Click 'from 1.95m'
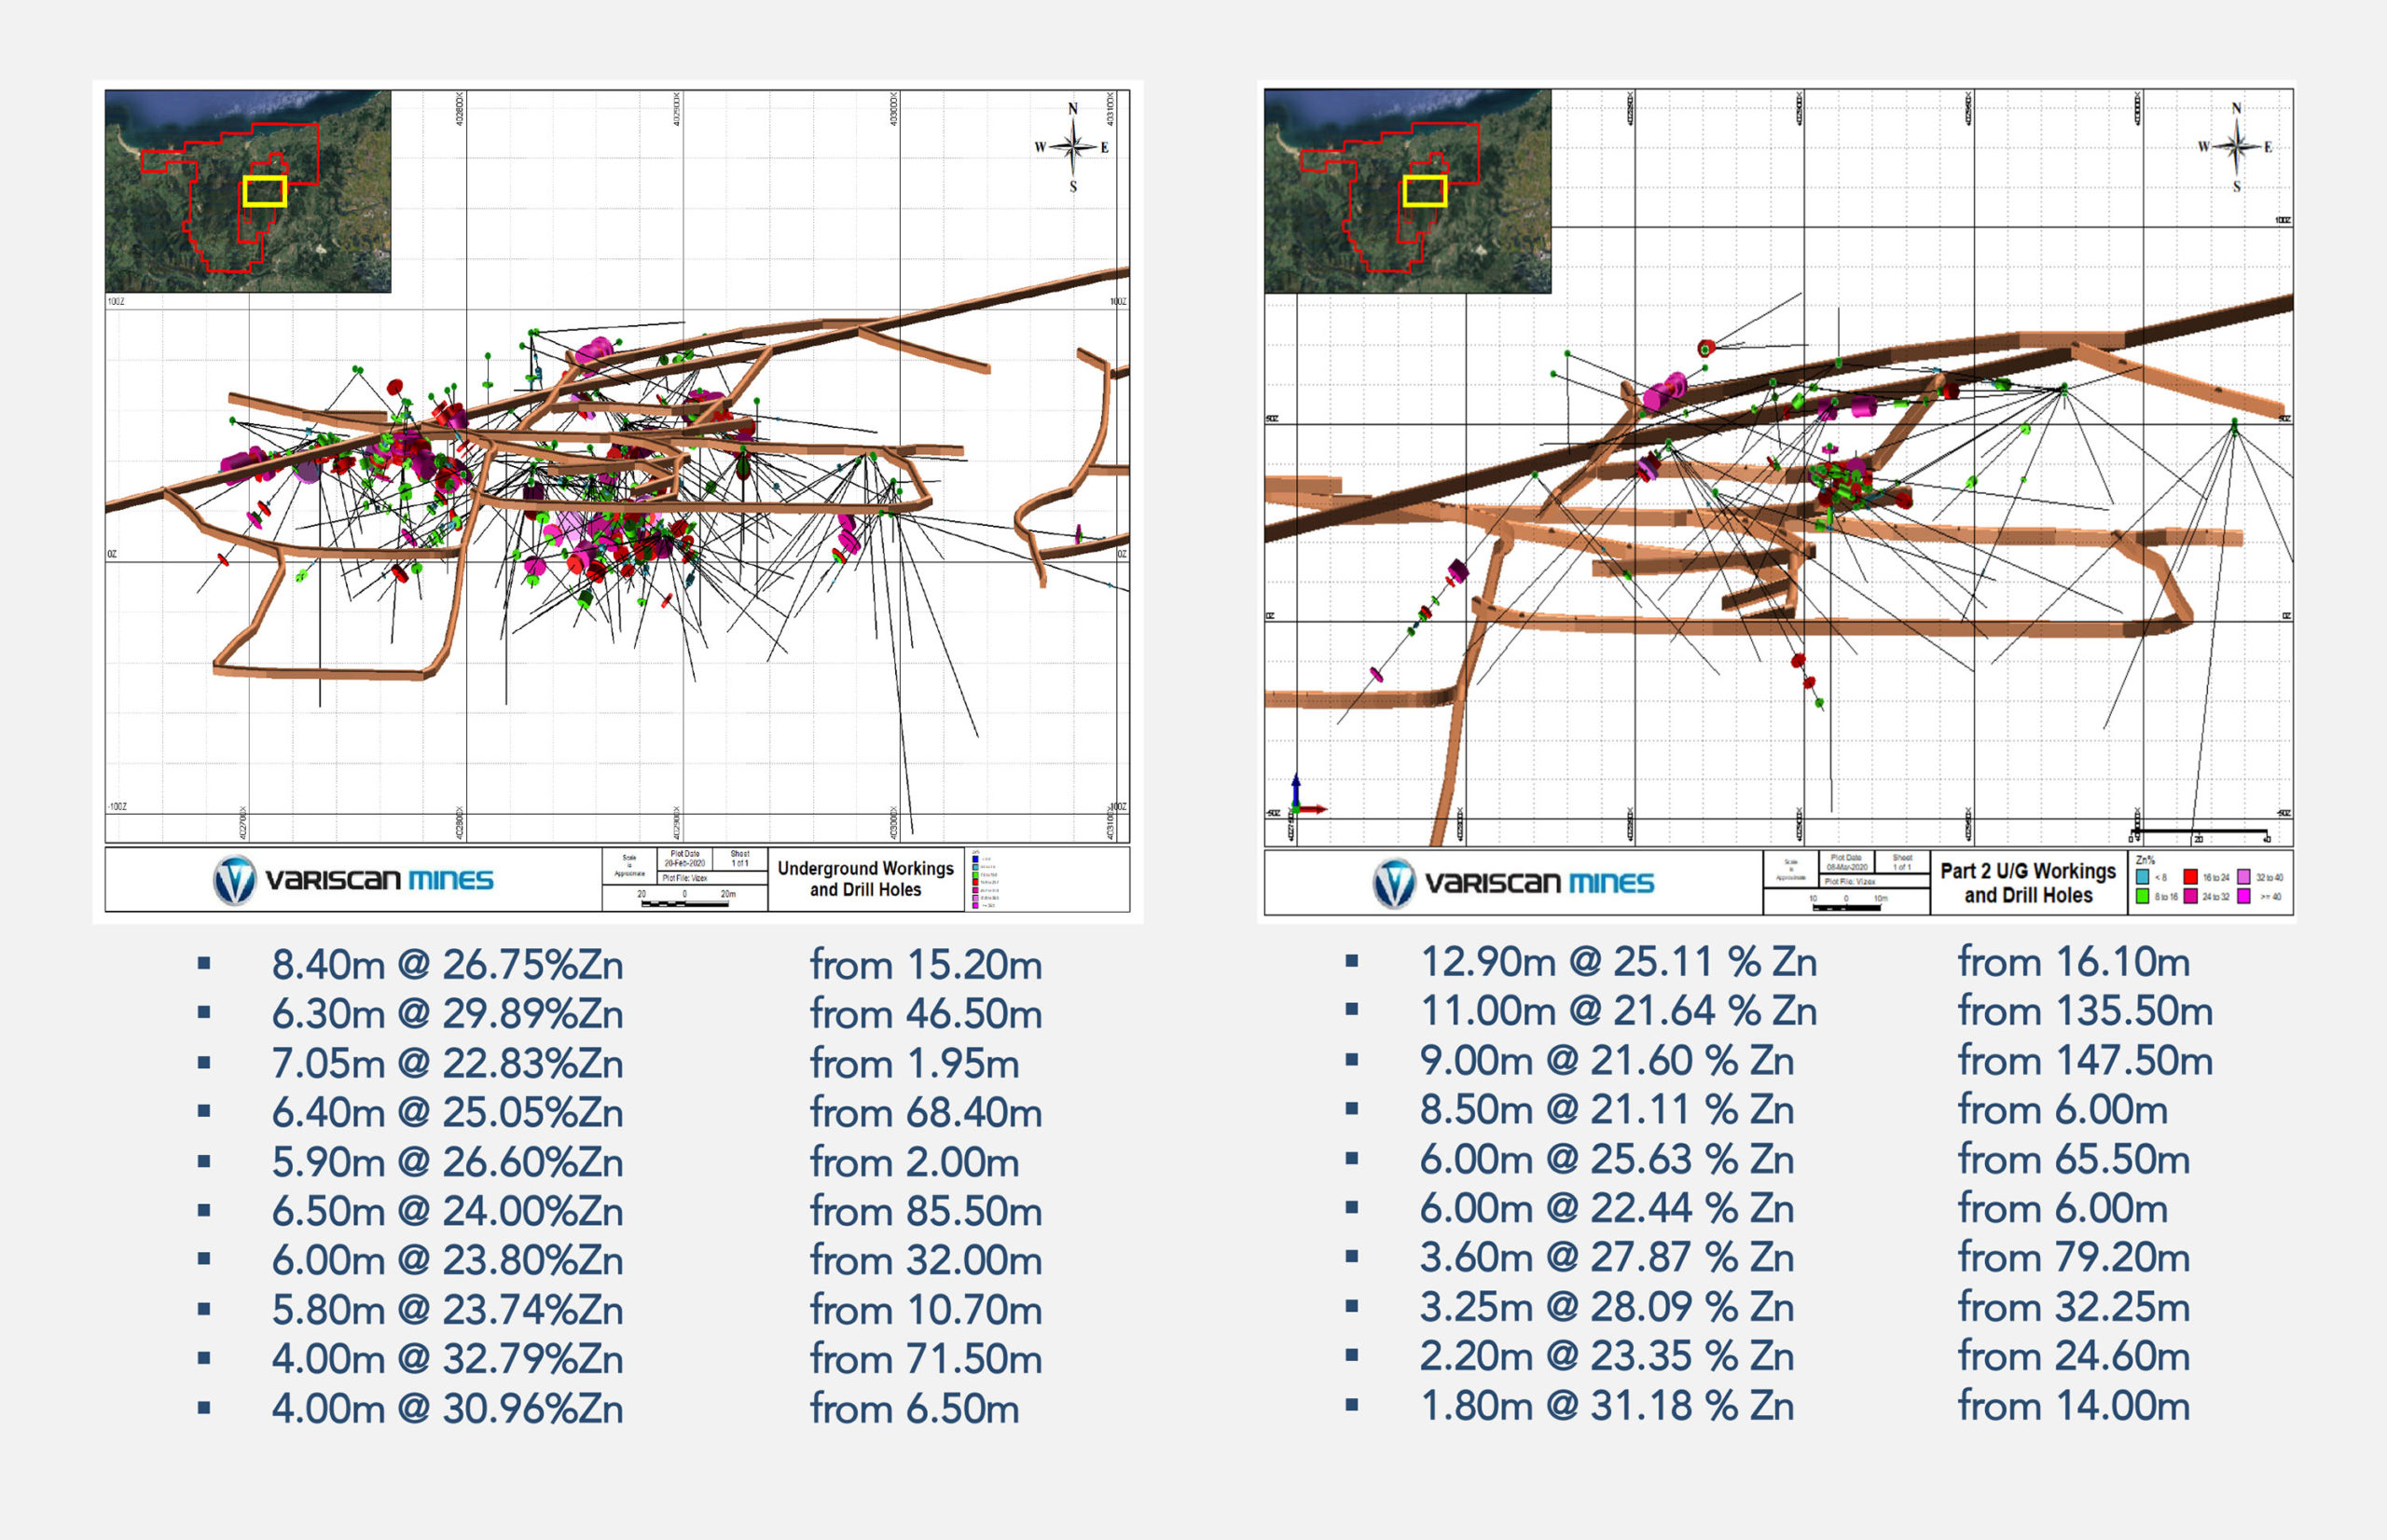2387x1540 pixels. click(x=914, y=1063)
